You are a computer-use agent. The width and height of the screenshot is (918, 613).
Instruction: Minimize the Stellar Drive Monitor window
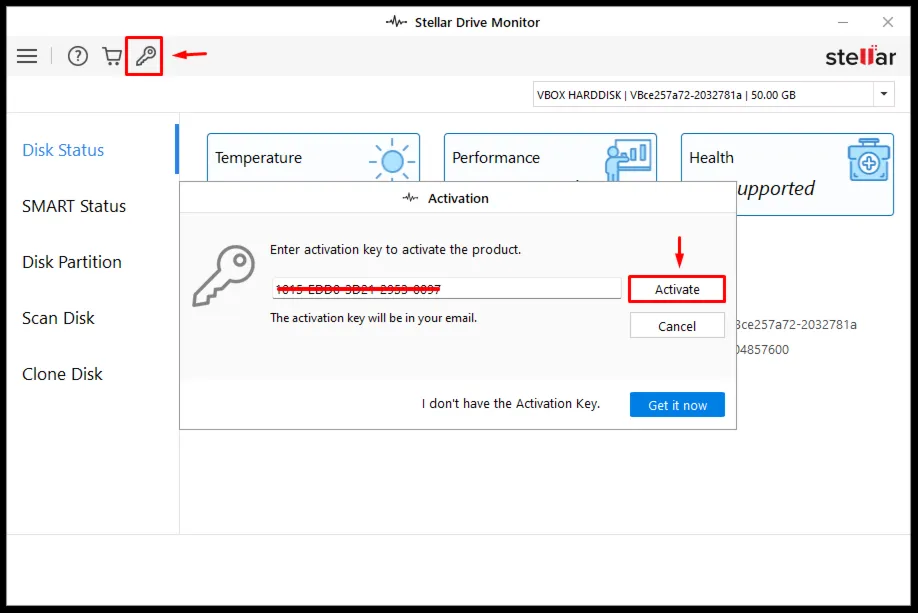tap(843, 22)
